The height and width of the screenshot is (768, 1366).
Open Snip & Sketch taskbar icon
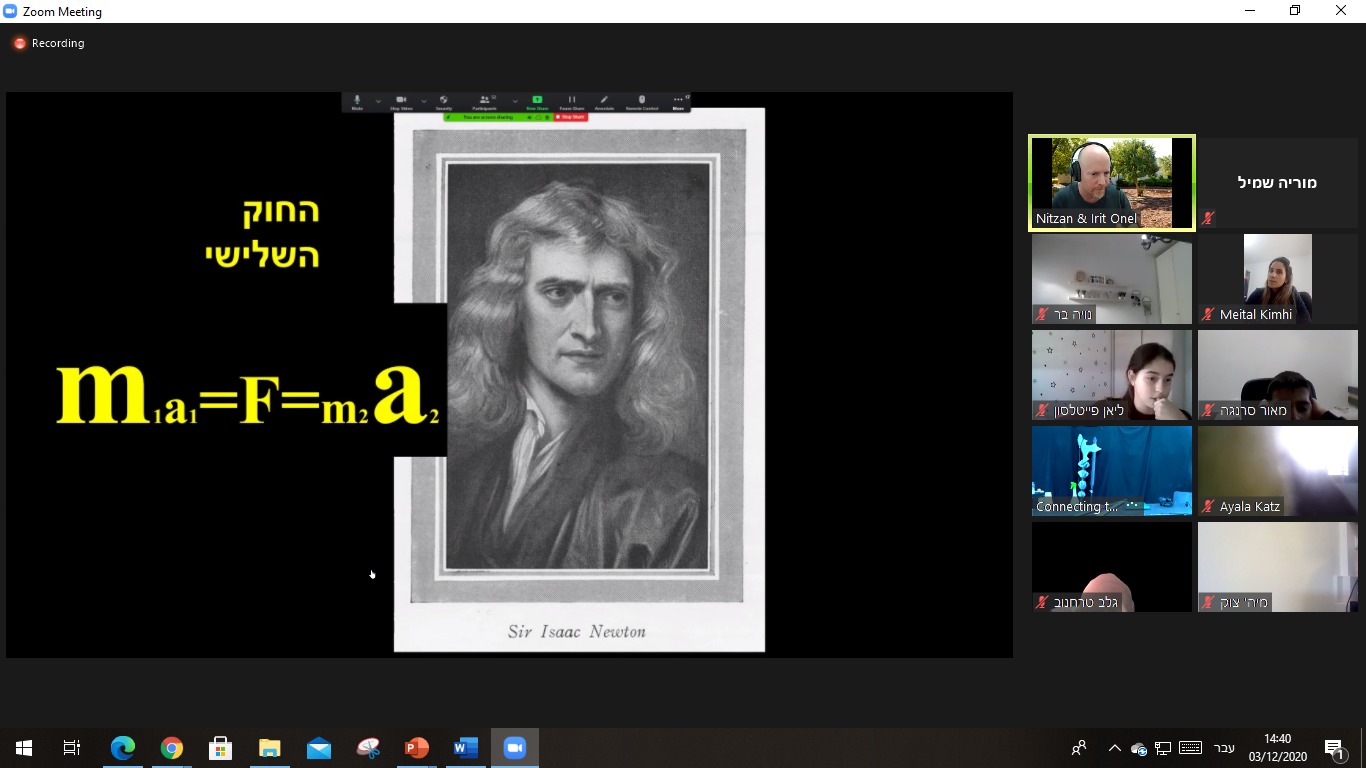(x=368, y=748)
